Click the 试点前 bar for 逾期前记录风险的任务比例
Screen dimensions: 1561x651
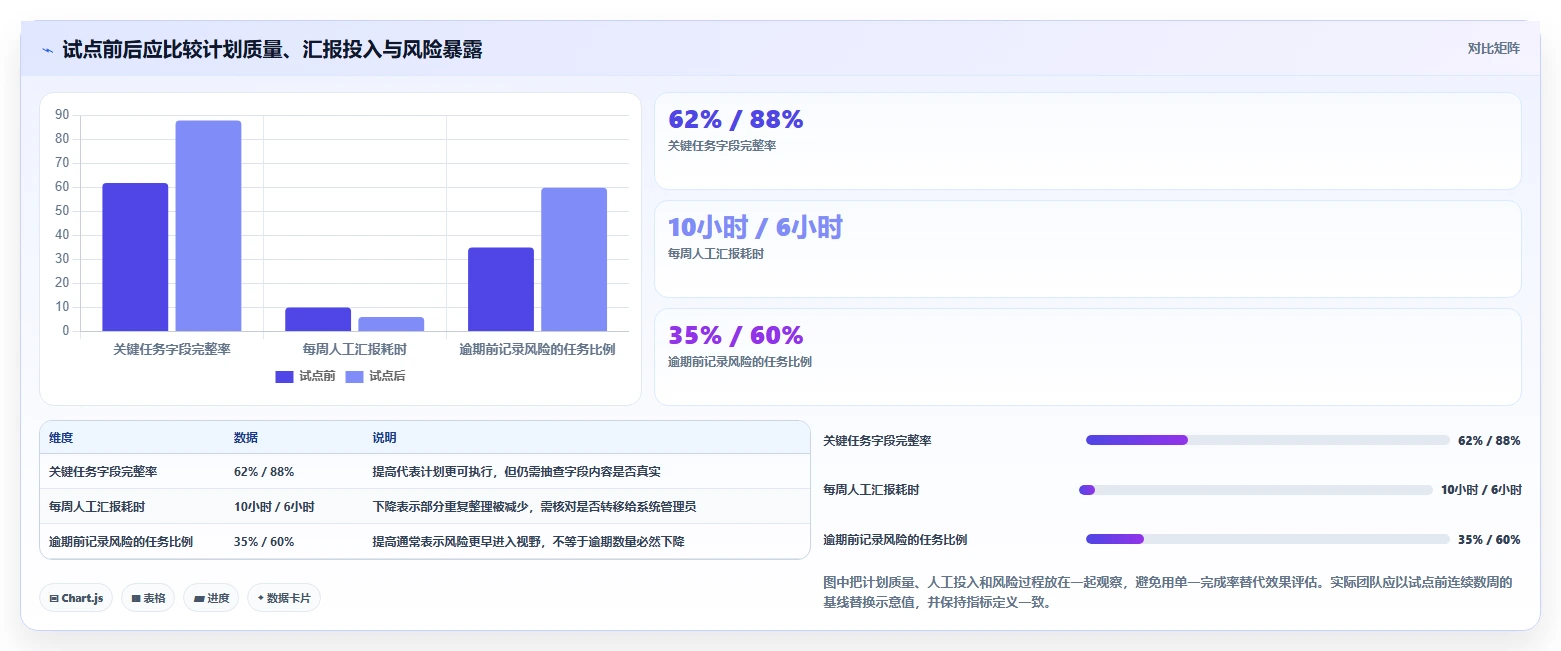click(501, 289)
